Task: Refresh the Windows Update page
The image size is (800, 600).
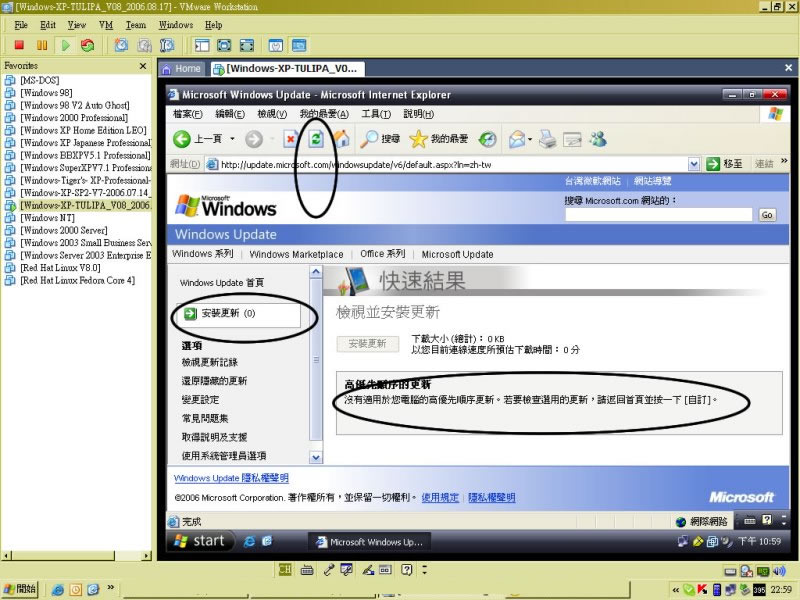Action: [316, 139]
